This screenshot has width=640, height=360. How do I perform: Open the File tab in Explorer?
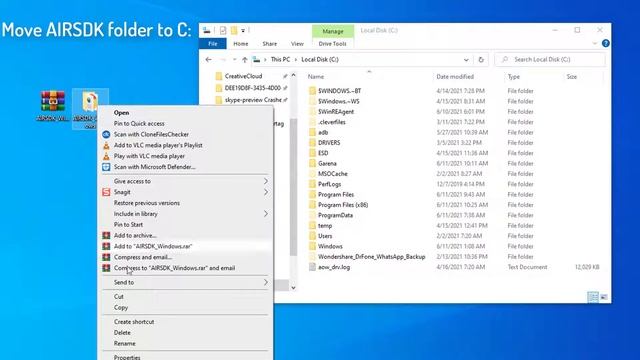coord(213,44)
